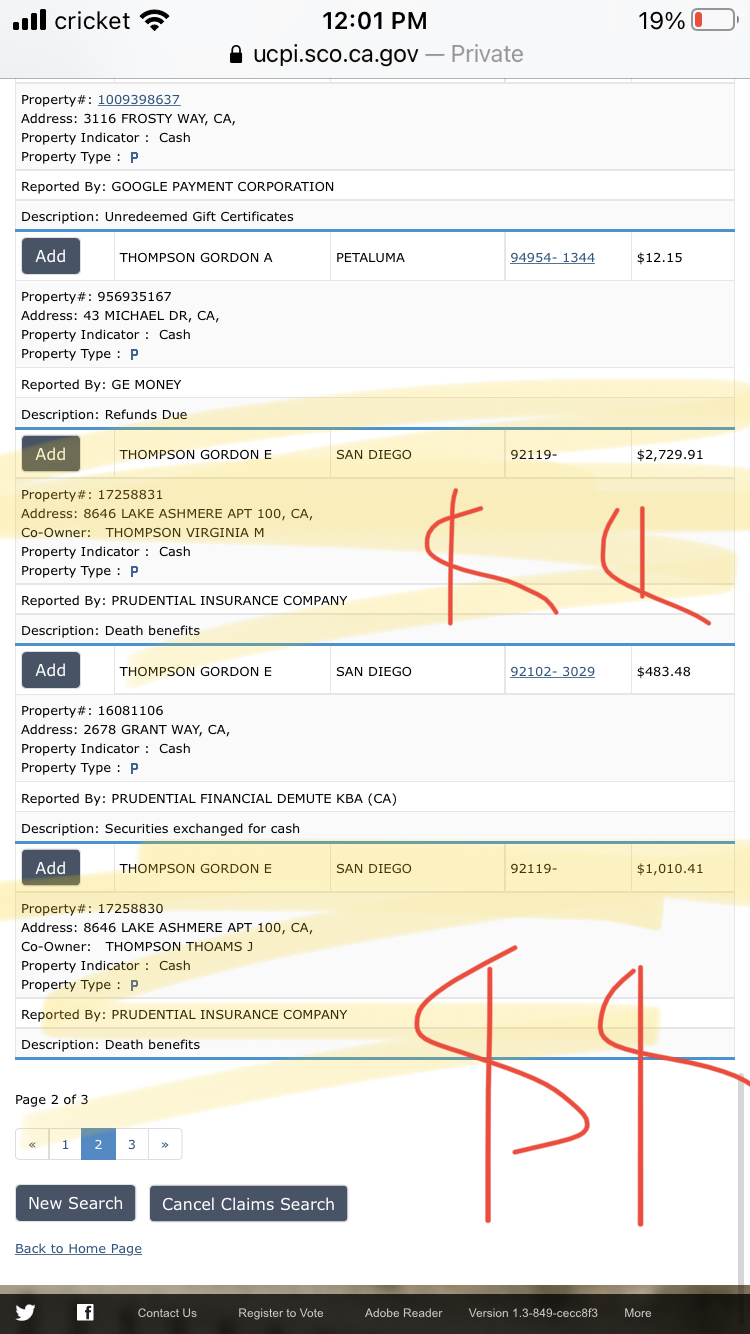Select the PETALUMA city cell
The height and width of the screenshot is (1334, 750).
click(x=419, y=257)
